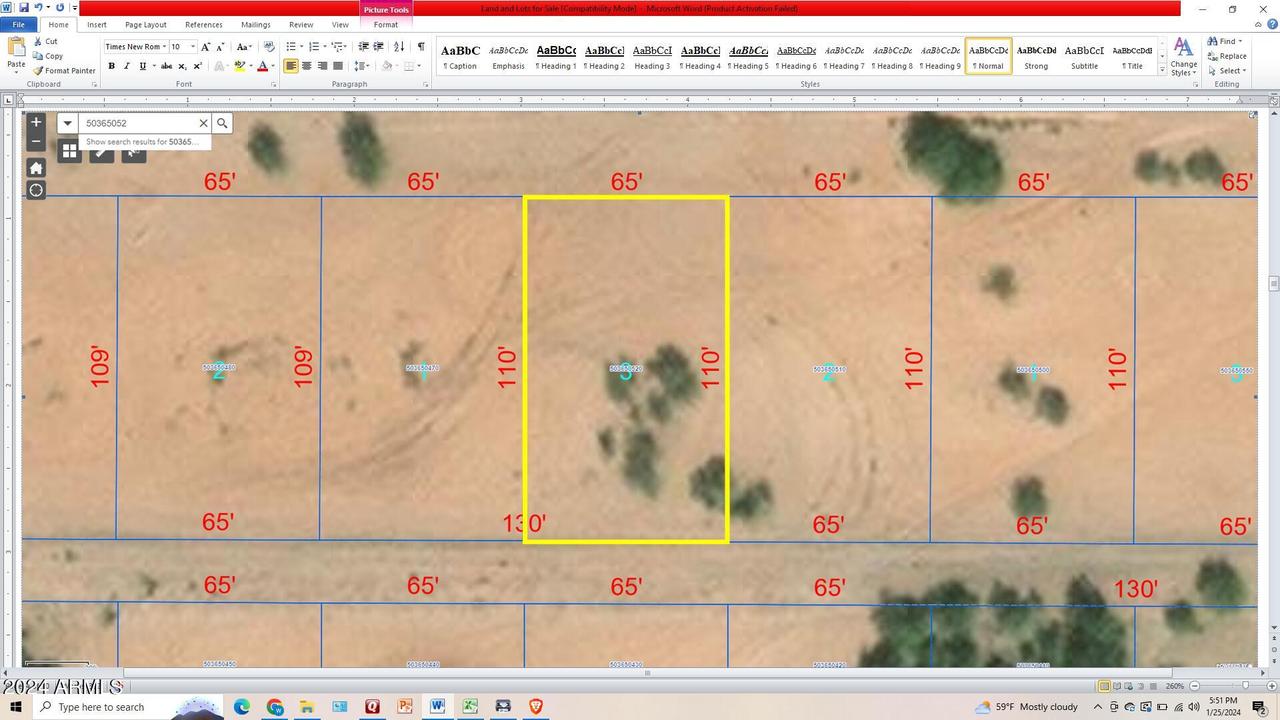Toggle Italic formatting

point(126,66)
